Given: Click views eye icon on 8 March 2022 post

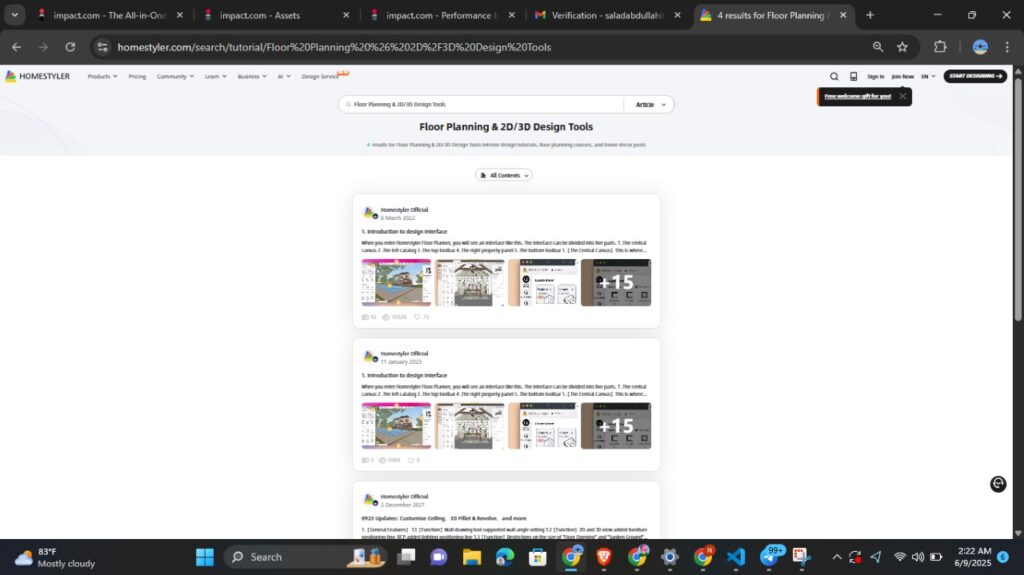Looking at the screenshot, I should pyautogui.click(x=385, y=317).
